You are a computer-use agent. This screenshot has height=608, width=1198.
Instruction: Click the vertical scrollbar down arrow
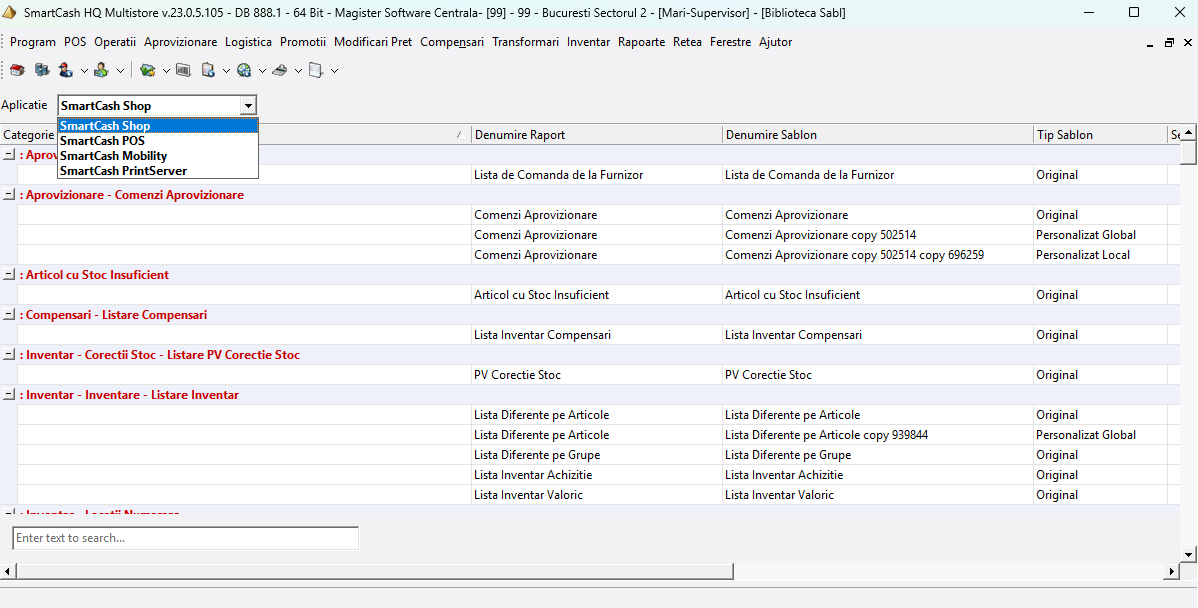click(x=1188, y=555)
